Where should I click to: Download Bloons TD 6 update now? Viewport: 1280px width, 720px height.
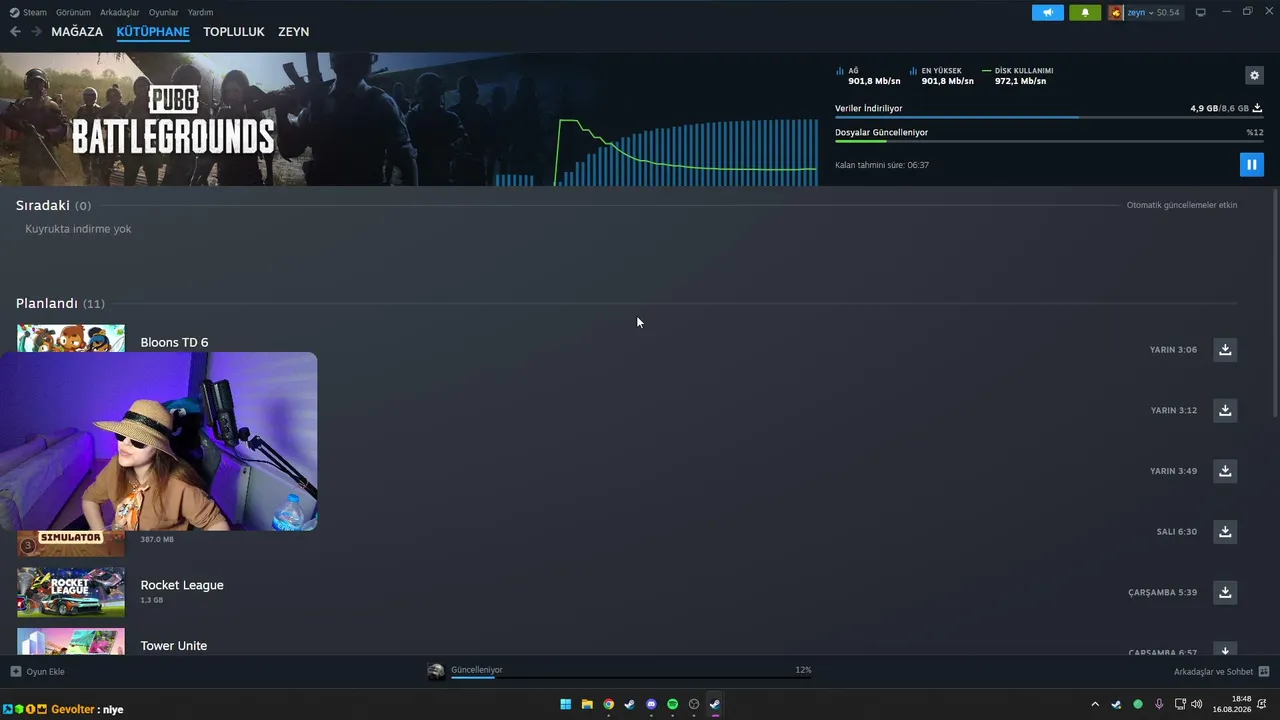point(1225,349)
